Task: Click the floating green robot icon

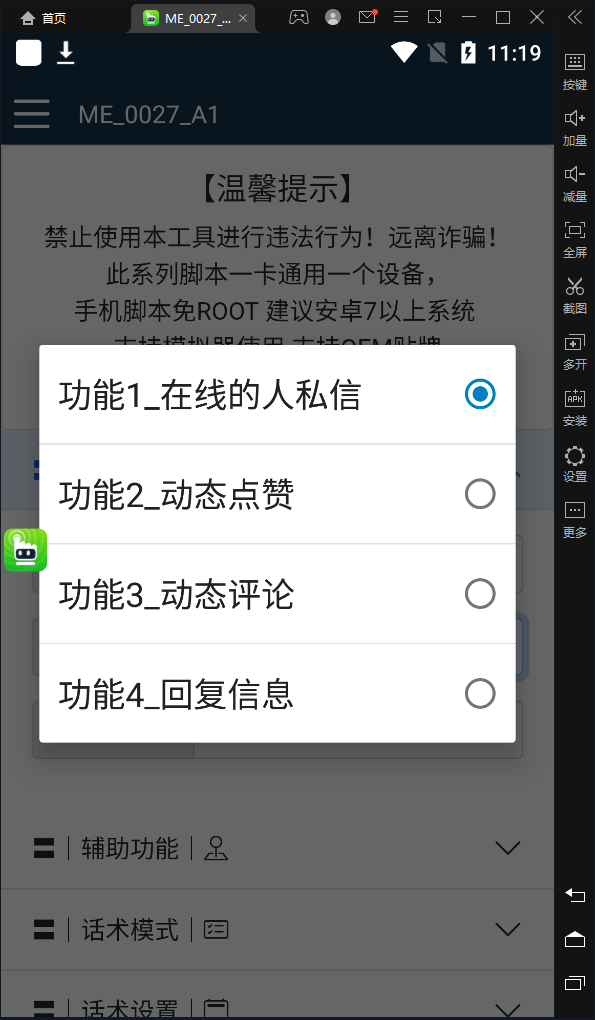Action: pos(25,550)
